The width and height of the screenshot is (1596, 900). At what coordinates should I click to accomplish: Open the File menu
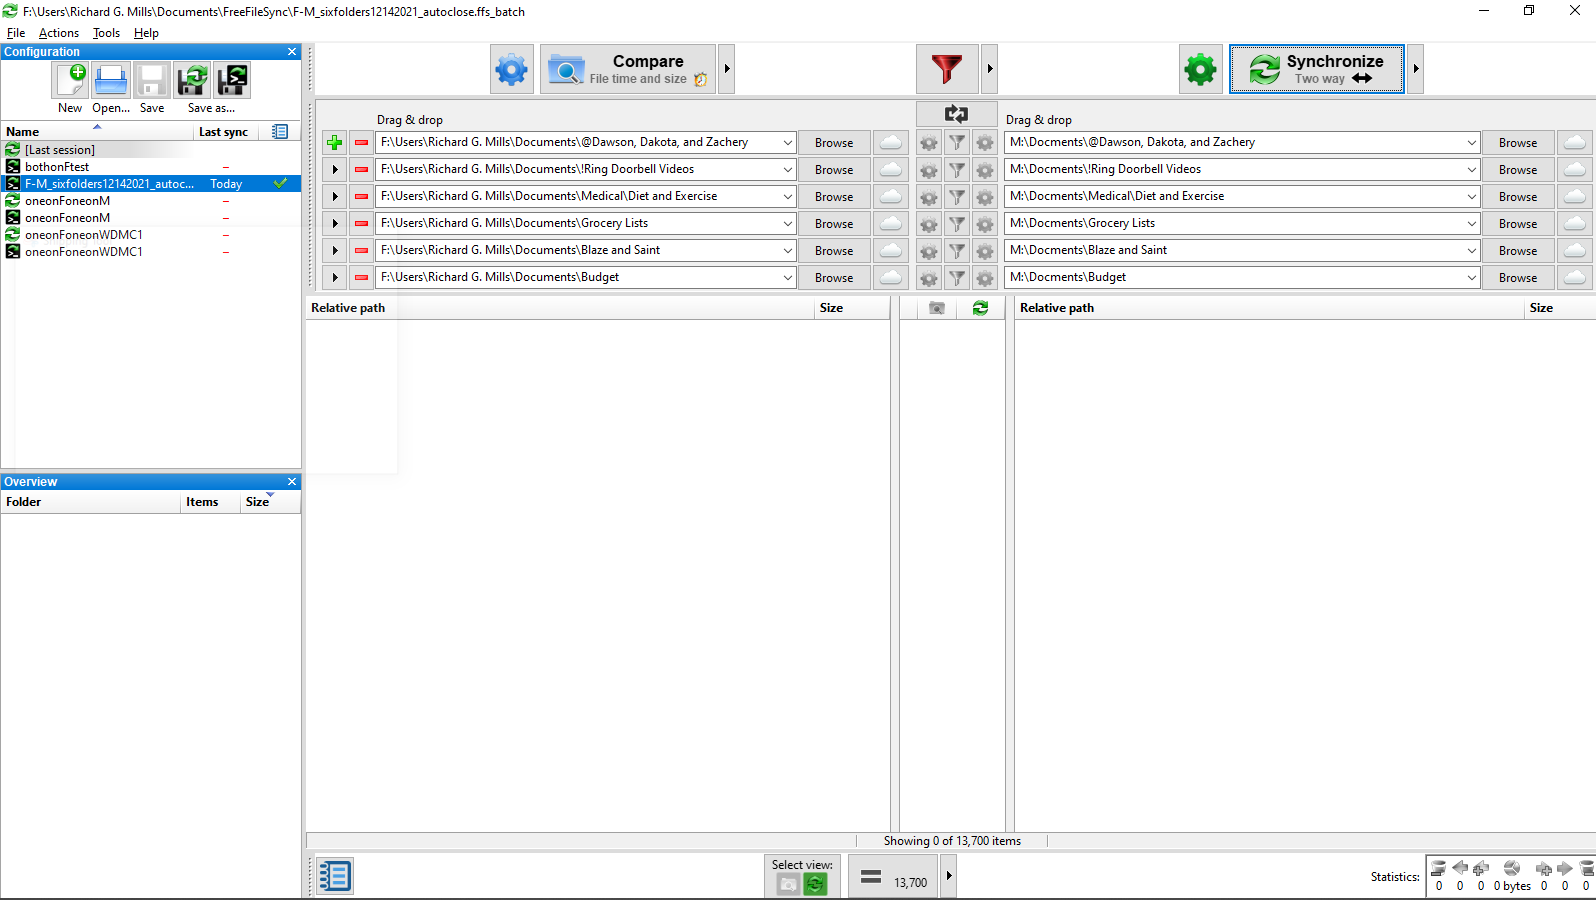point(16,33)
